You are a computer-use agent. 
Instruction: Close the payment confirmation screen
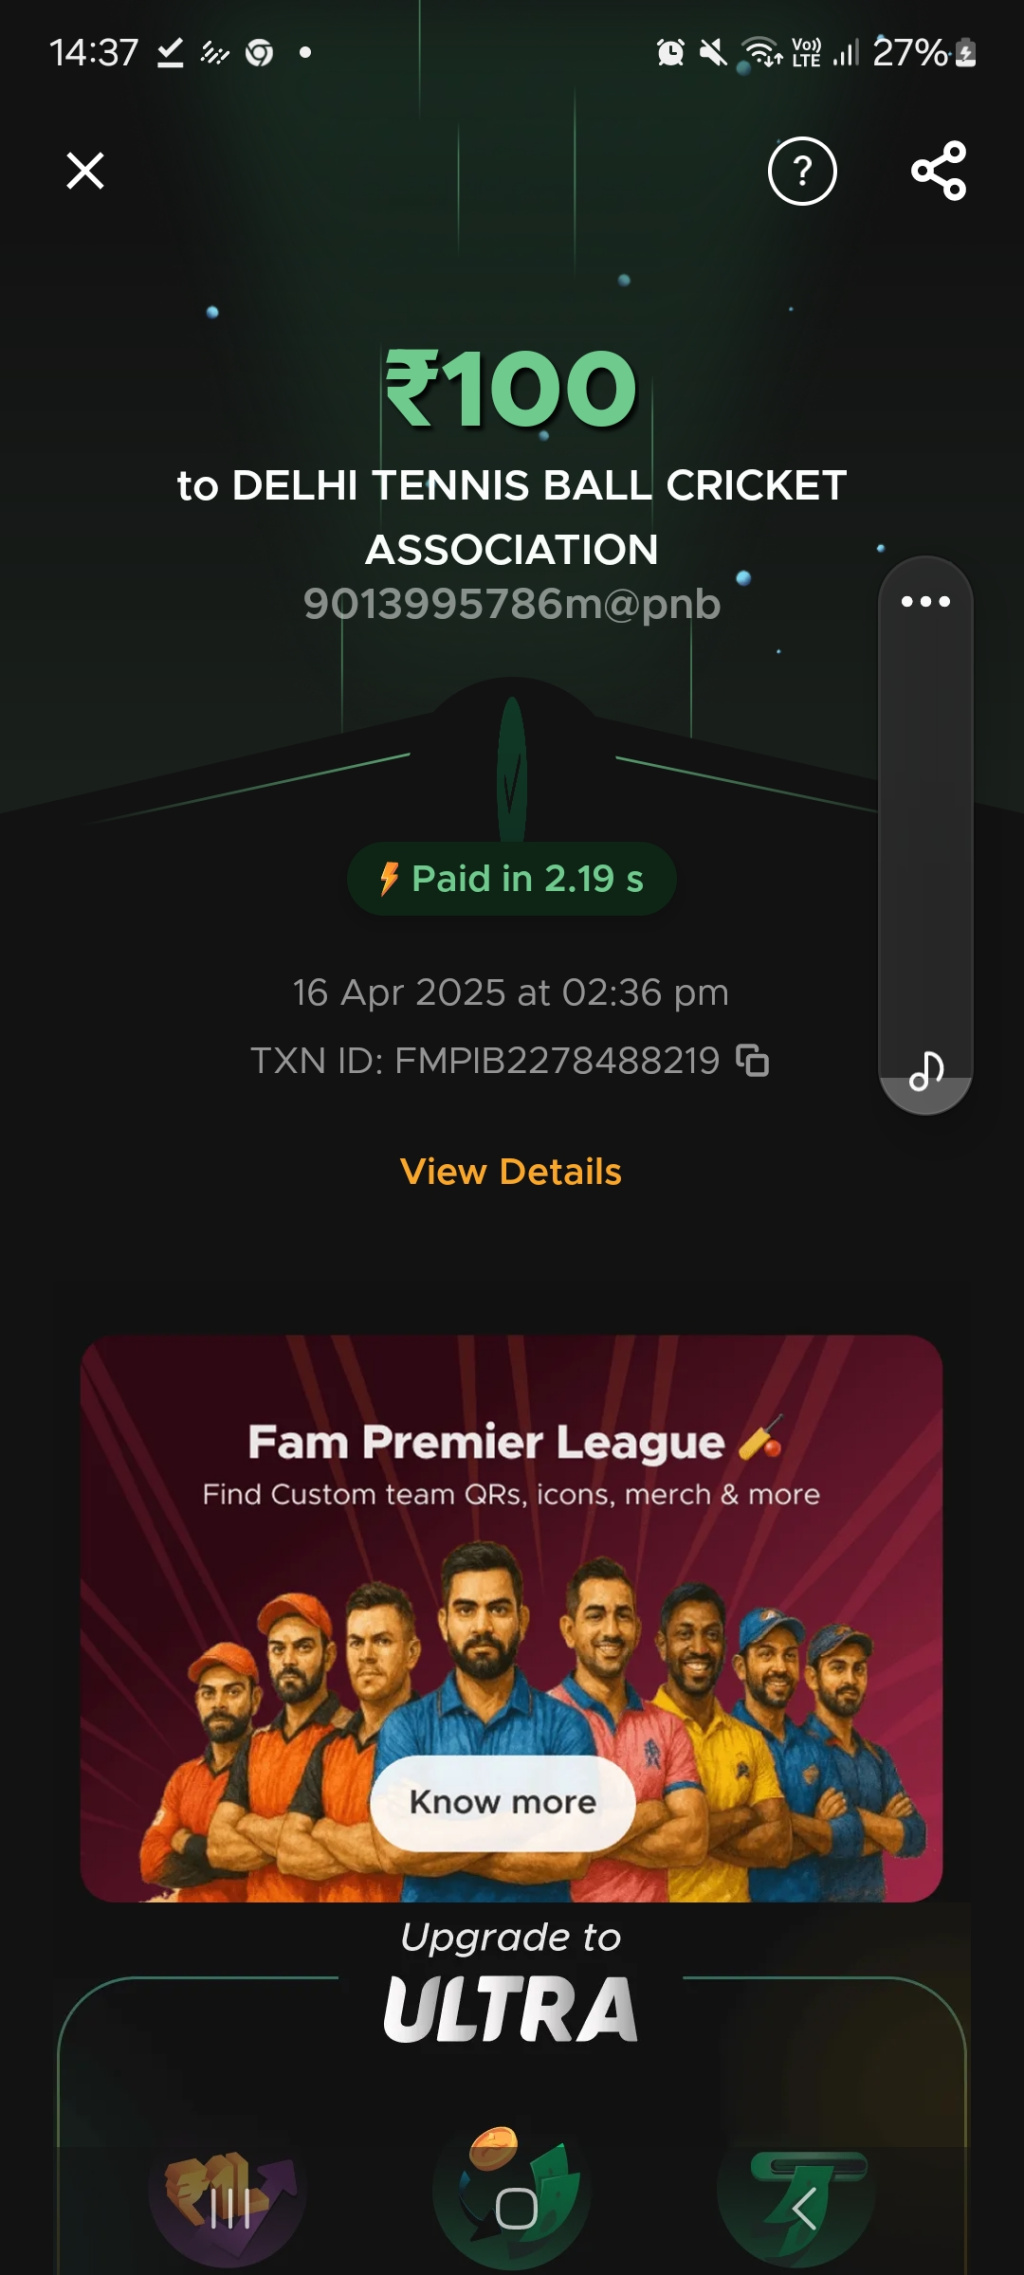(x=85, y=171)
